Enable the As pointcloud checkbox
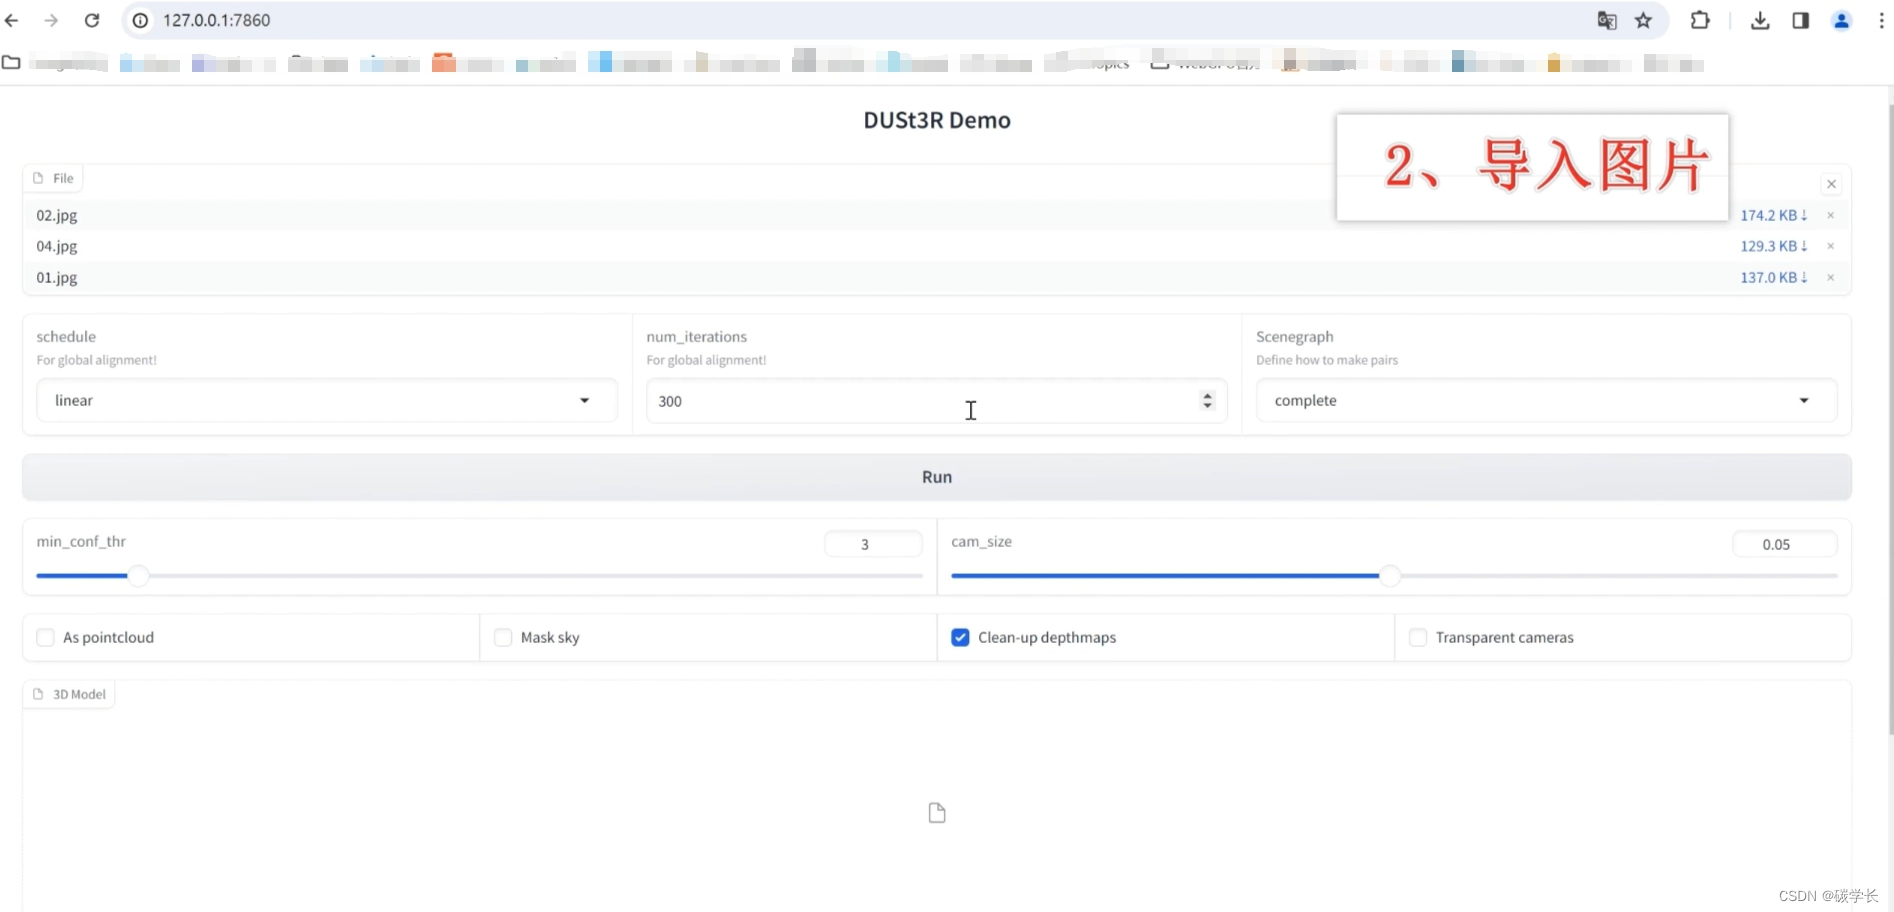 (45, 637)
